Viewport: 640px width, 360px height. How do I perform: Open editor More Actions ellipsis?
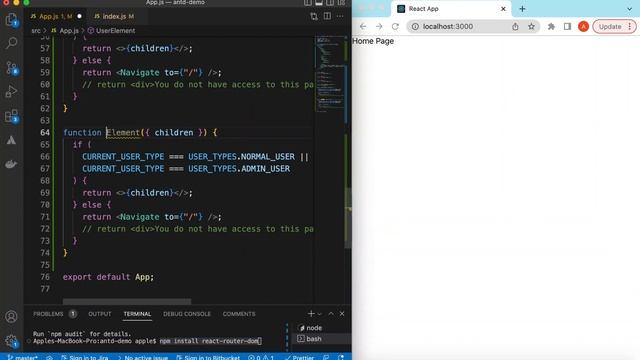[340, 16]
